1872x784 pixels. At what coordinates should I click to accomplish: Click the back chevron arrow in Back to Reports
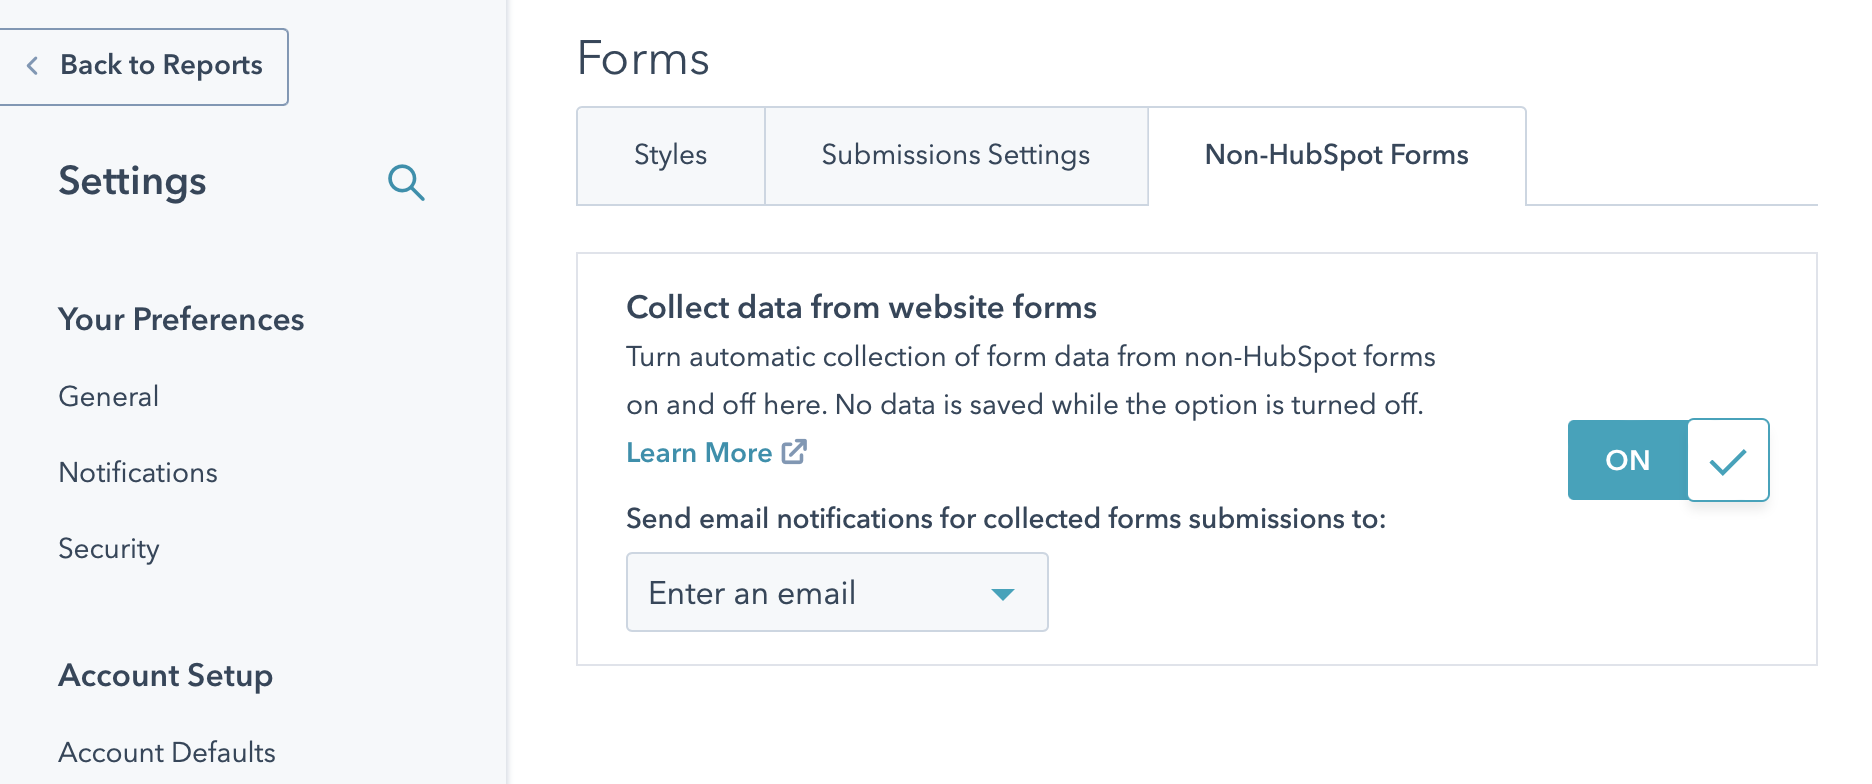pyautogui.click(x=33, y=66)
